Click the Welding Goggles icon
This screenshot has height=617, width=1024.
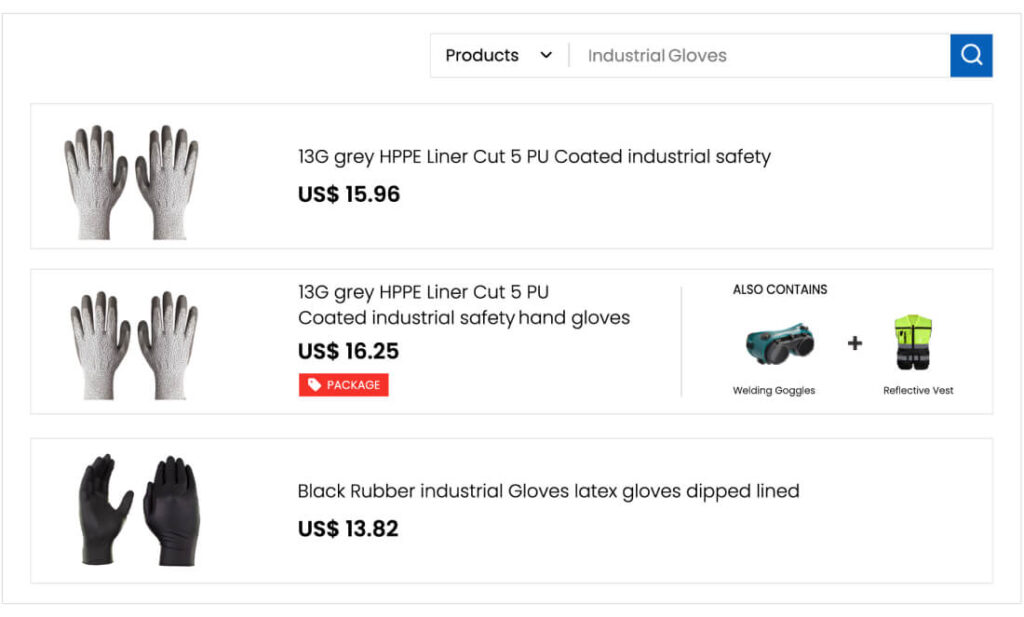tap(779, 345)
